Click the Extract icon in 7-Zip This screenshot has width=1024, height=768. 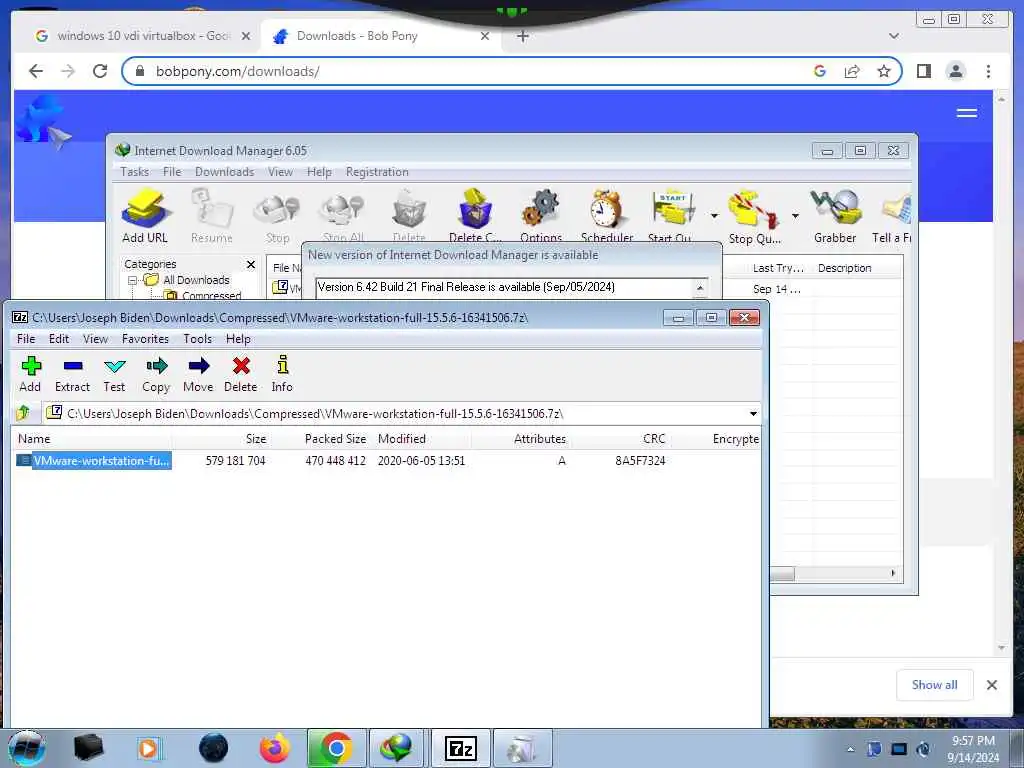72,374
